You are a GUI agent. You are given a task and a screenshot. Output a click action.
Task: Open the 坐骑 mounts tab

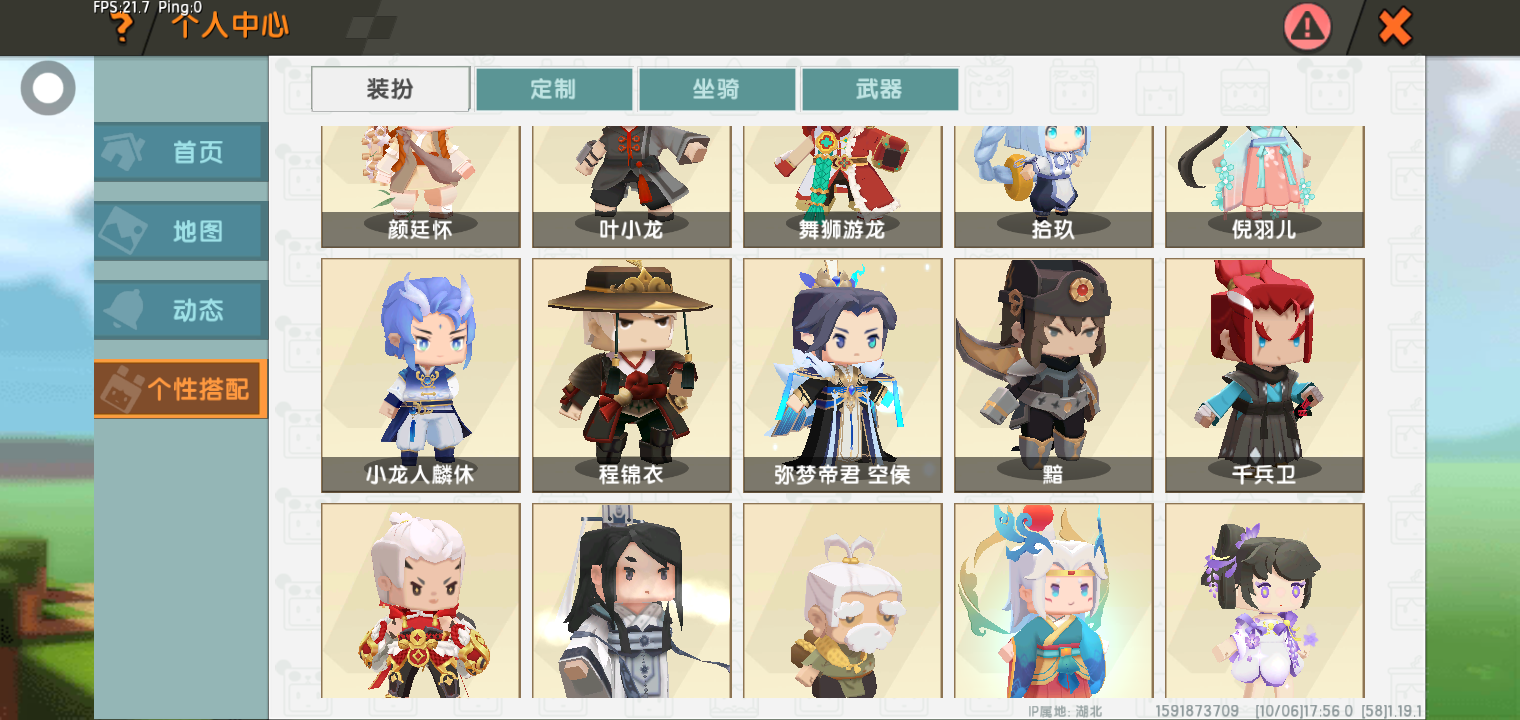pyautogui.click(x=717, y=89)
